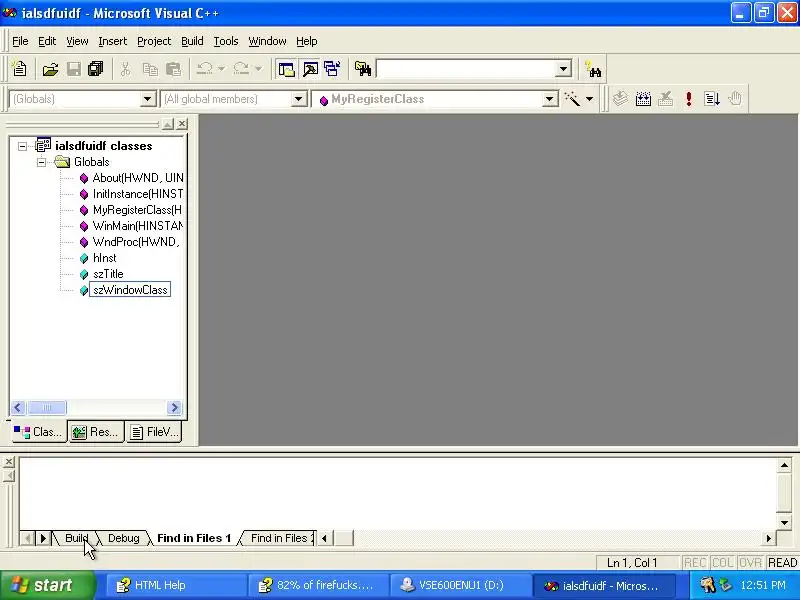
Task: Open the Find text combo dropdown arrow
Action: tap(563, 69)
